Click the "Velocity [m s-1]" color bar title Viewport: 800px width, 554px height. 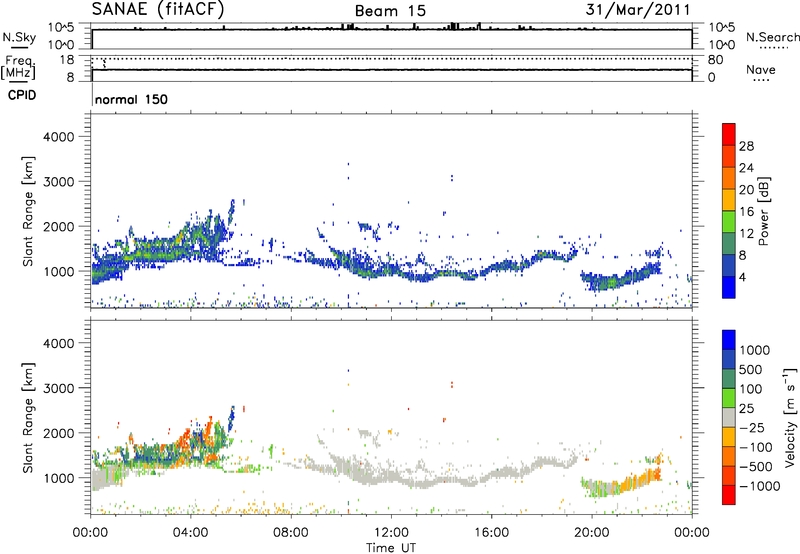(790, 417)
